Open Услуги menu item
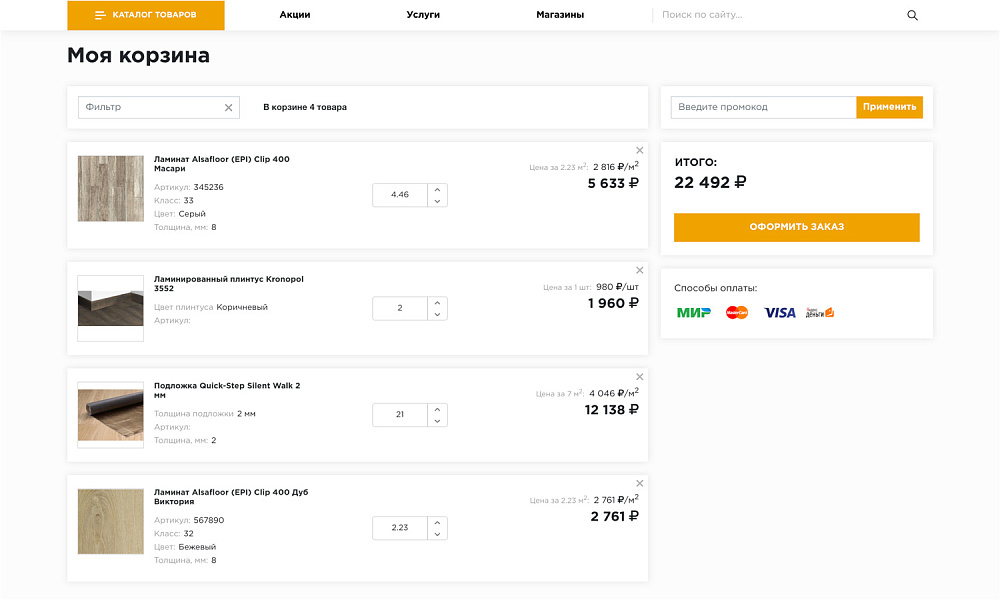The image size is (1000, 600). coord(423,15)
